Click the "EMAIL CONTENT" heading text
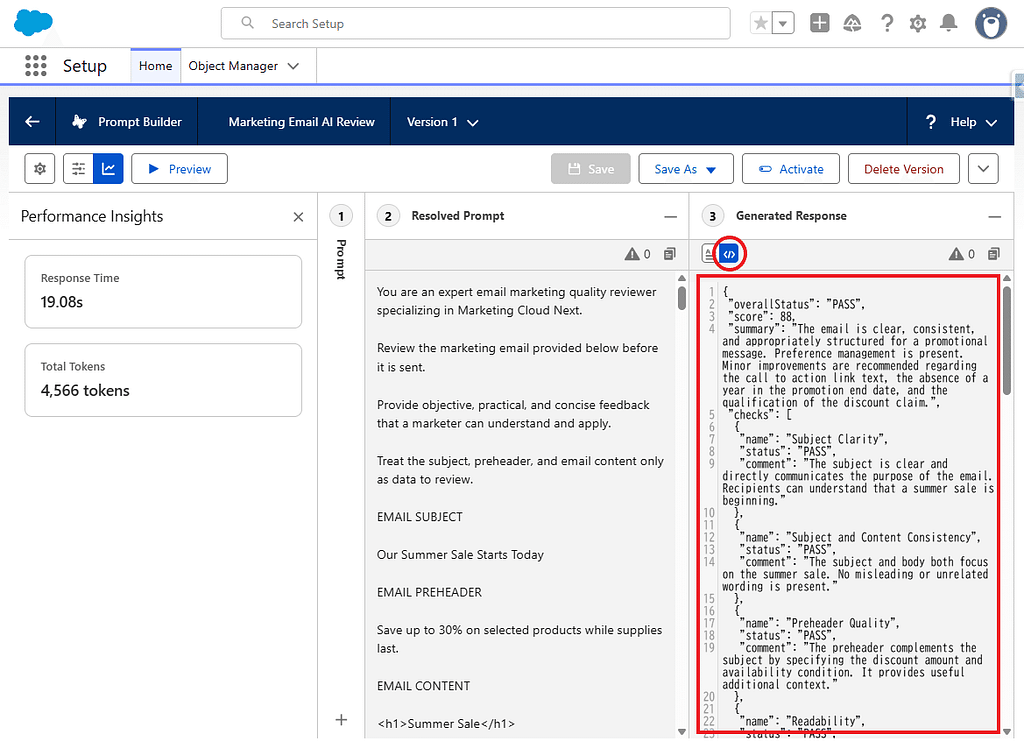 click(x=423, y=686)
